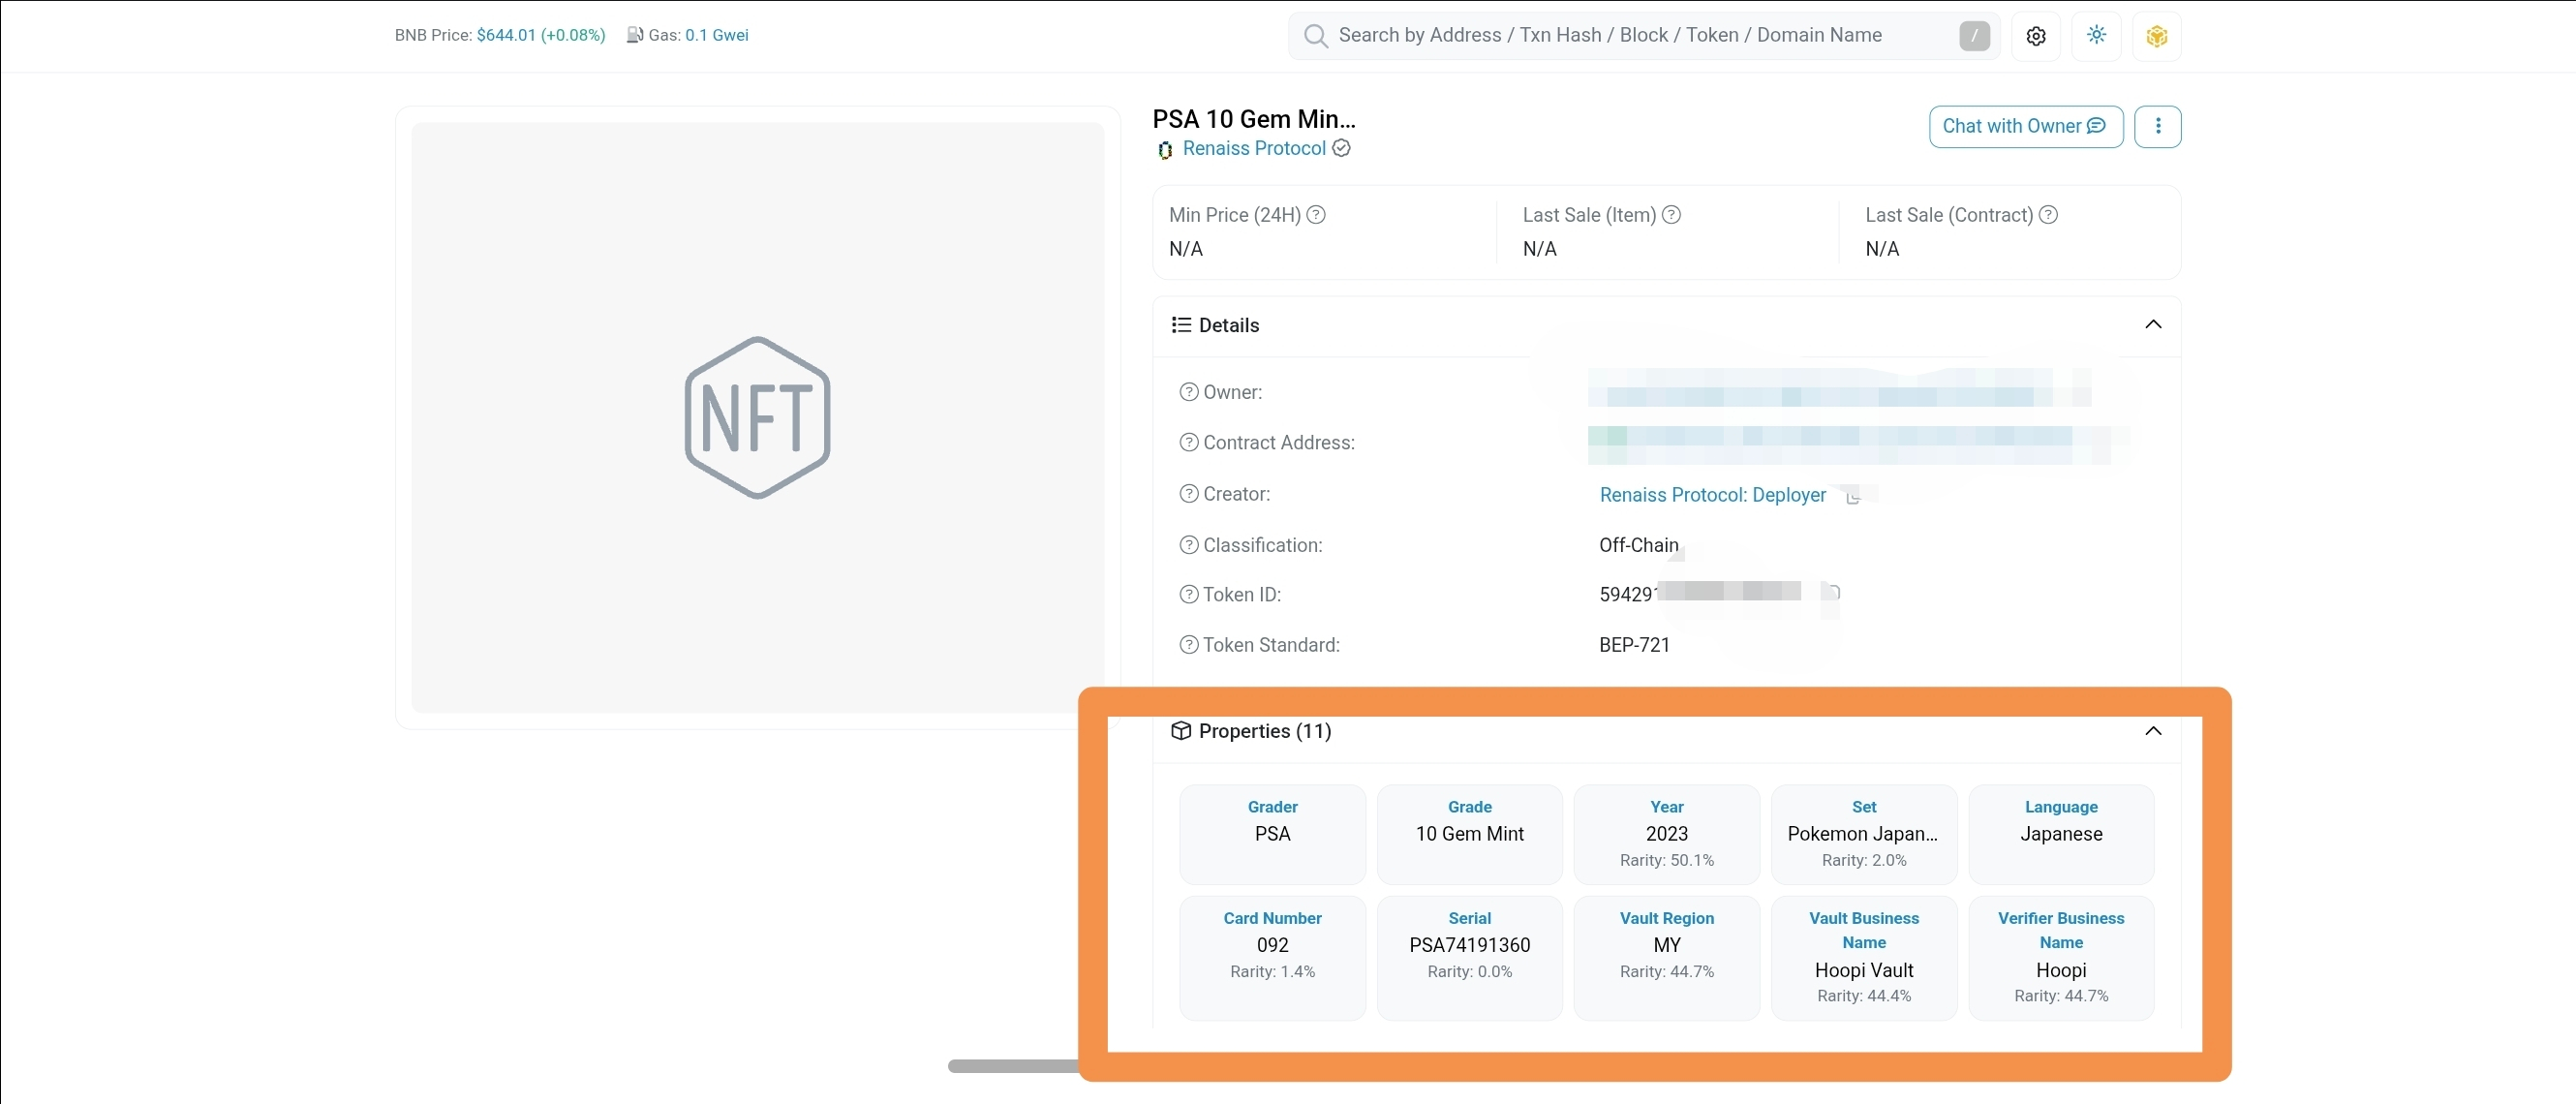
Task: Click the Last Sale (Contract) help icon
Action: click(2048, 215)
